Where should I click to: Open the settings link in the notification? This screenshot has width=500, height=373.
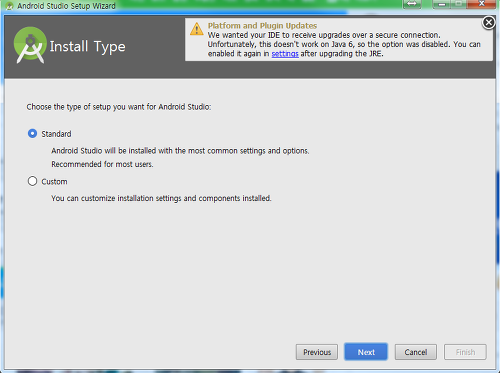click(x=285, y=54)
